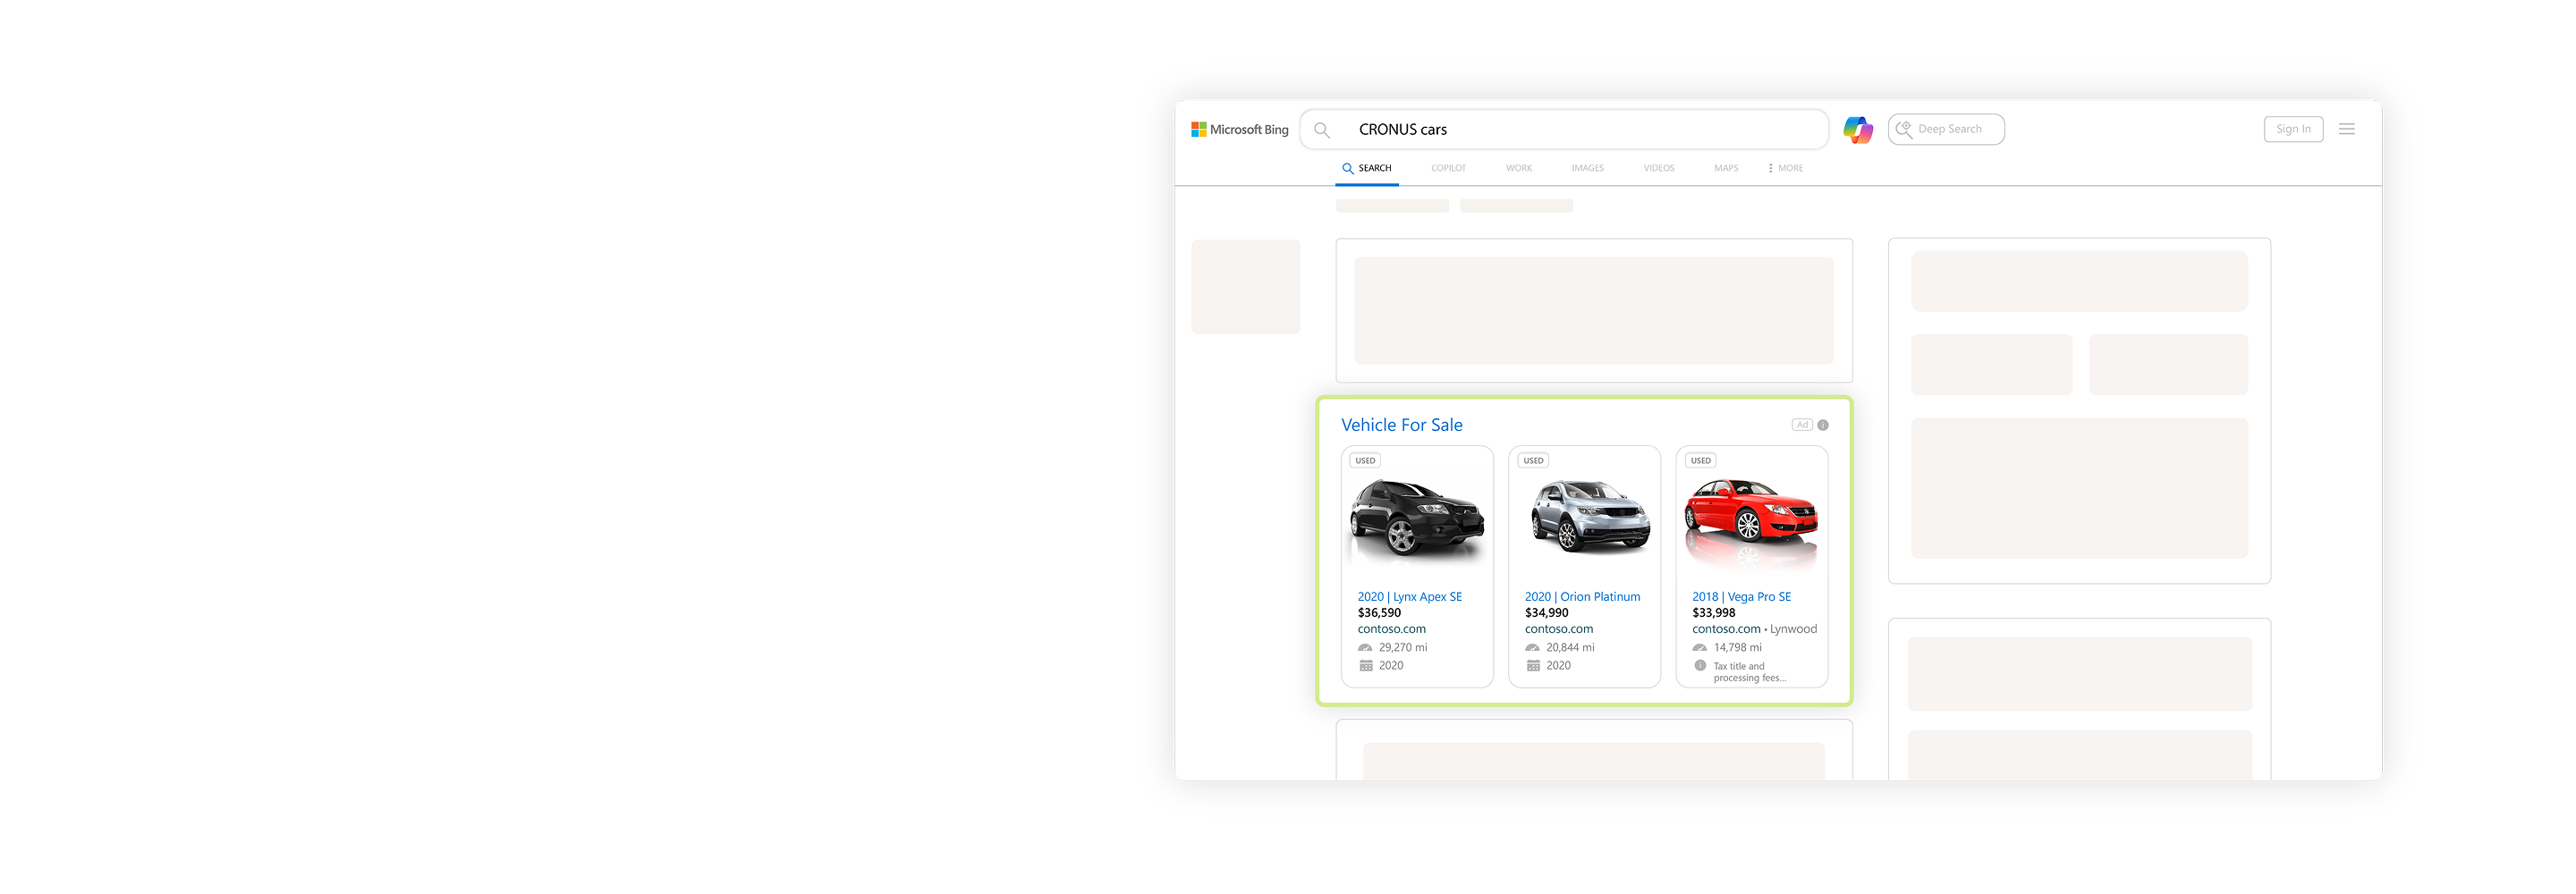Open the Maps tab
Screen dimensions: 2576x894
coord(1725,168)
